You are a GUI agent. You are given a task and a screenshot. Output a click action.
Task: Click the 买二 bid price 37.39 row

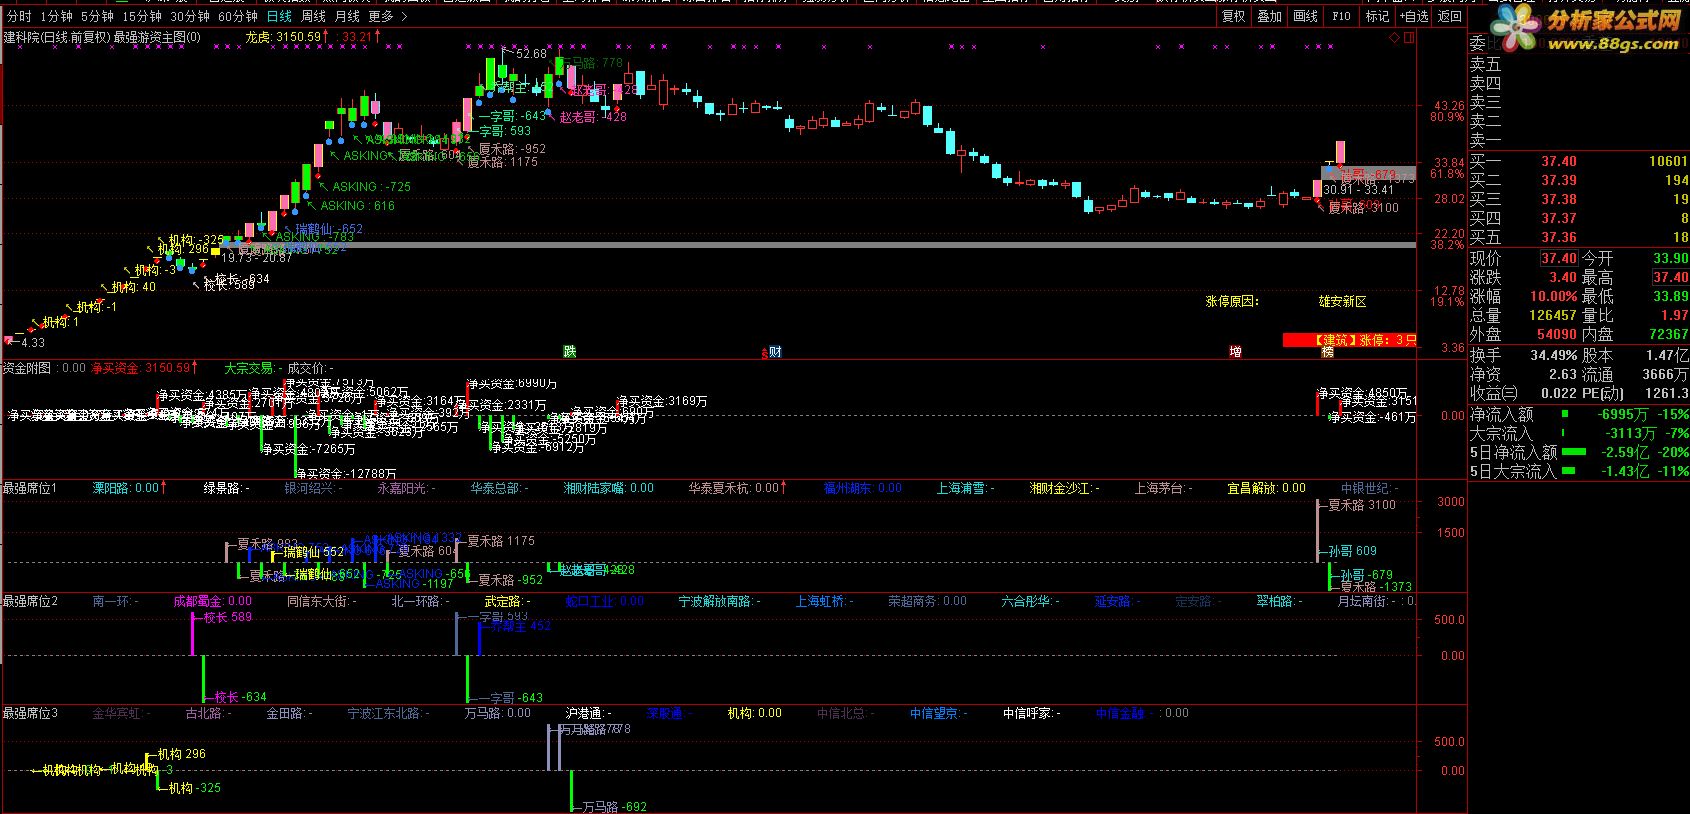click(1578, 180)
